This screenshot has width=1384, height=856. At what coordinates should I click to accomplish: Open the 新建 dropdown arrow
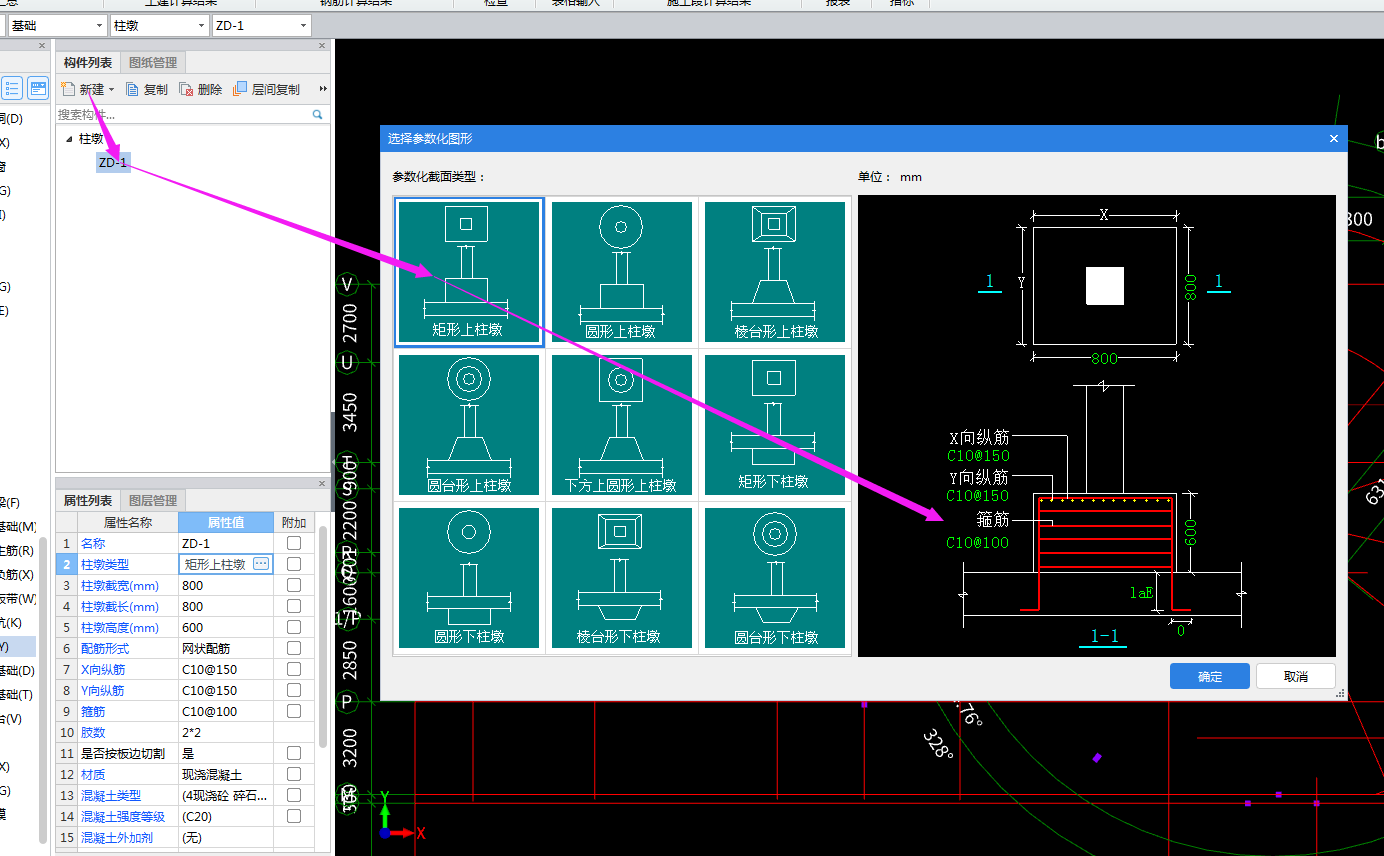tap(112, 90)
